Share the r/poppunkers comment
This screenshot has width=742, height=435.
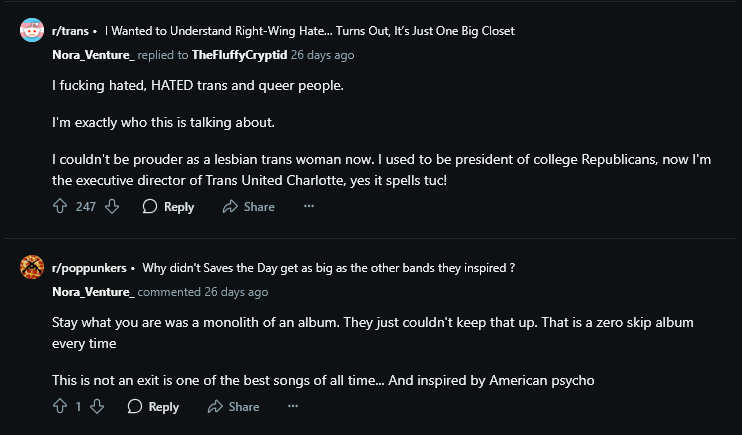(x=233, y=407)
